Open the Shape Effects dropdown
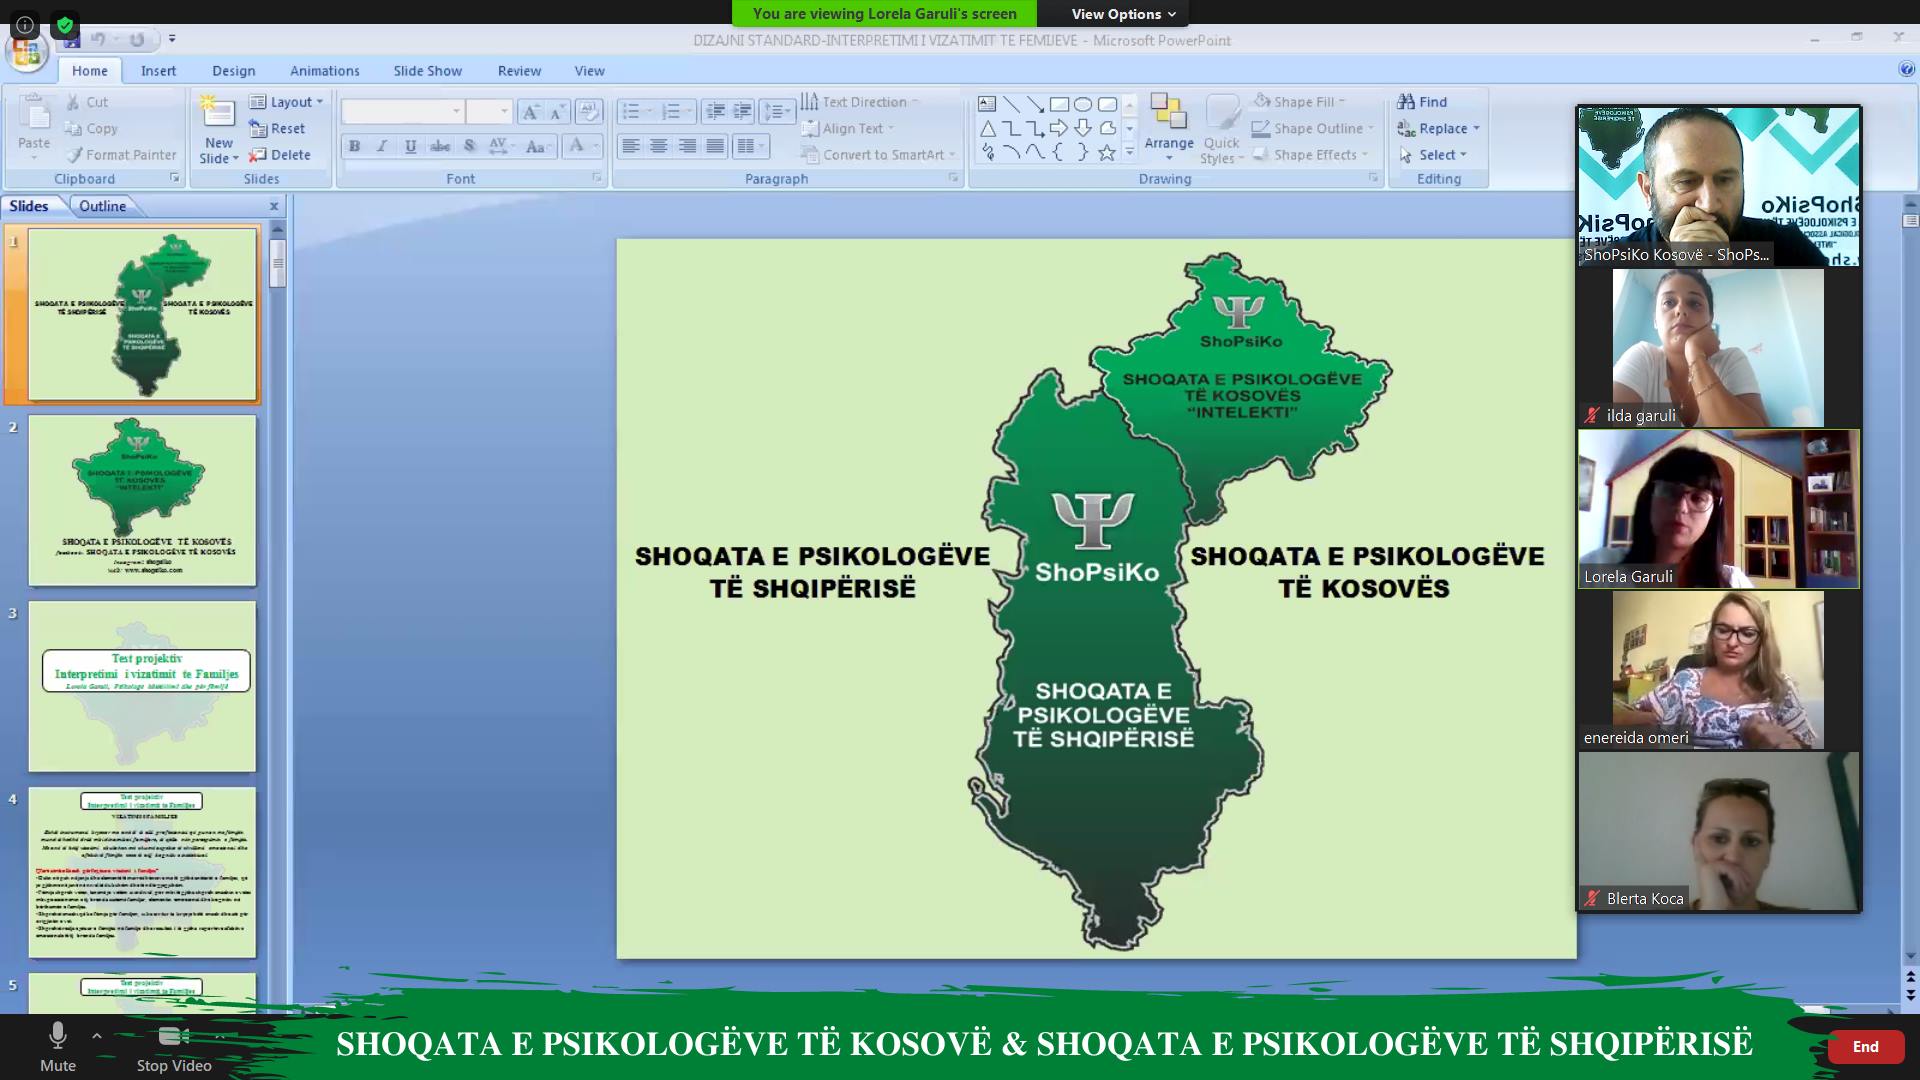The image size is (1920, 1080). pos(1310,155)
